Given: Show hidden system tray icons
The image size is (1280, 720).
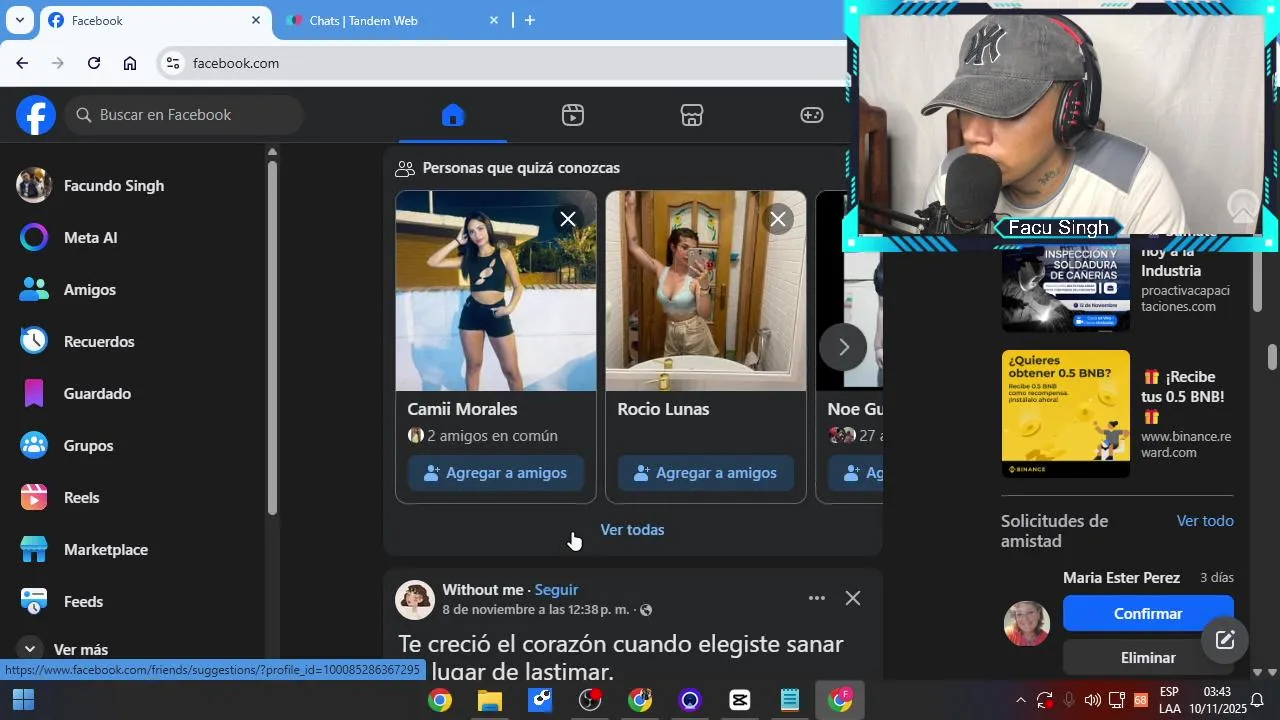Looking at the screenshot, I should click(1020, 700).
